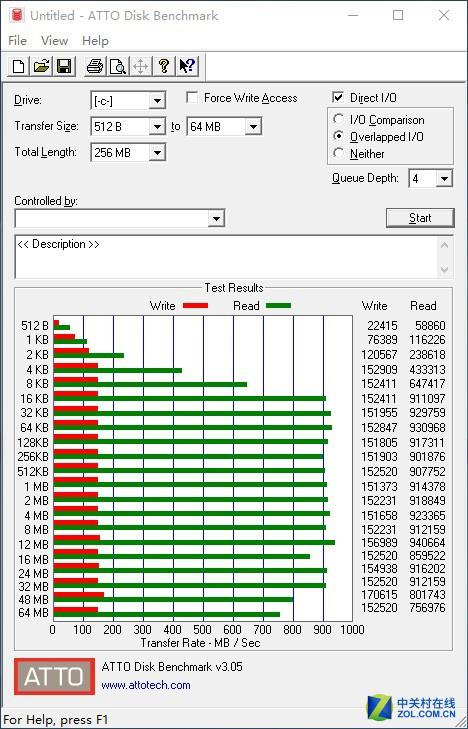Open the Queue Depth dropdown
The image size is (468, 729).
click(444, 179)
